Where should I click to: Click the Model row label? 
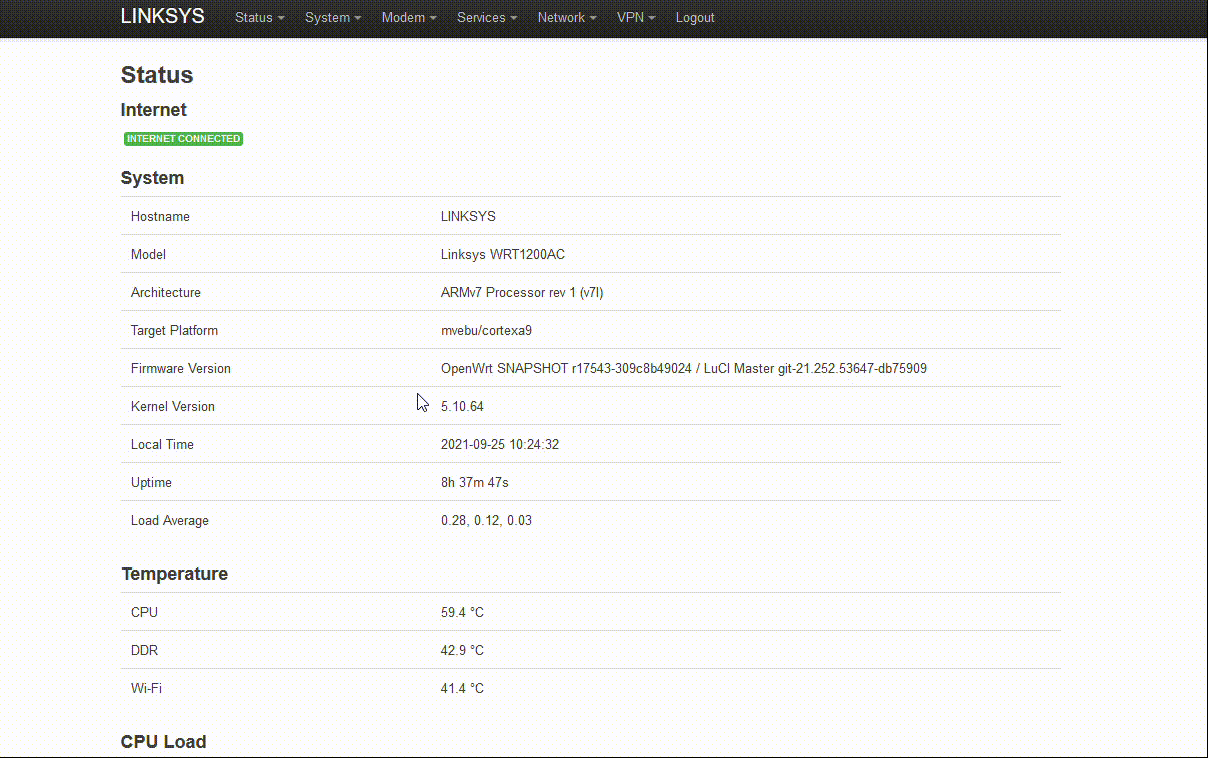148,254
